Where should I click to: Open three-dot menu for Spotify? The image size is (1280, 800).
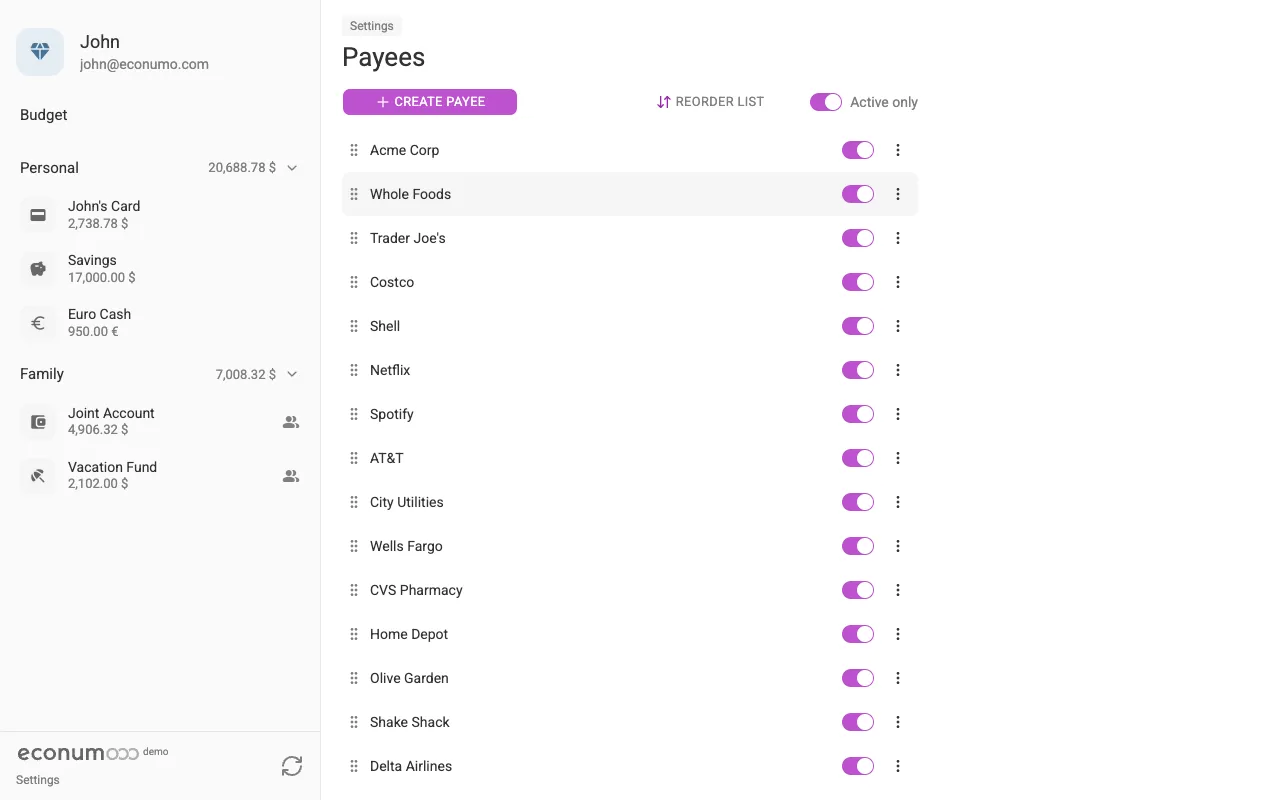point(898,414)
